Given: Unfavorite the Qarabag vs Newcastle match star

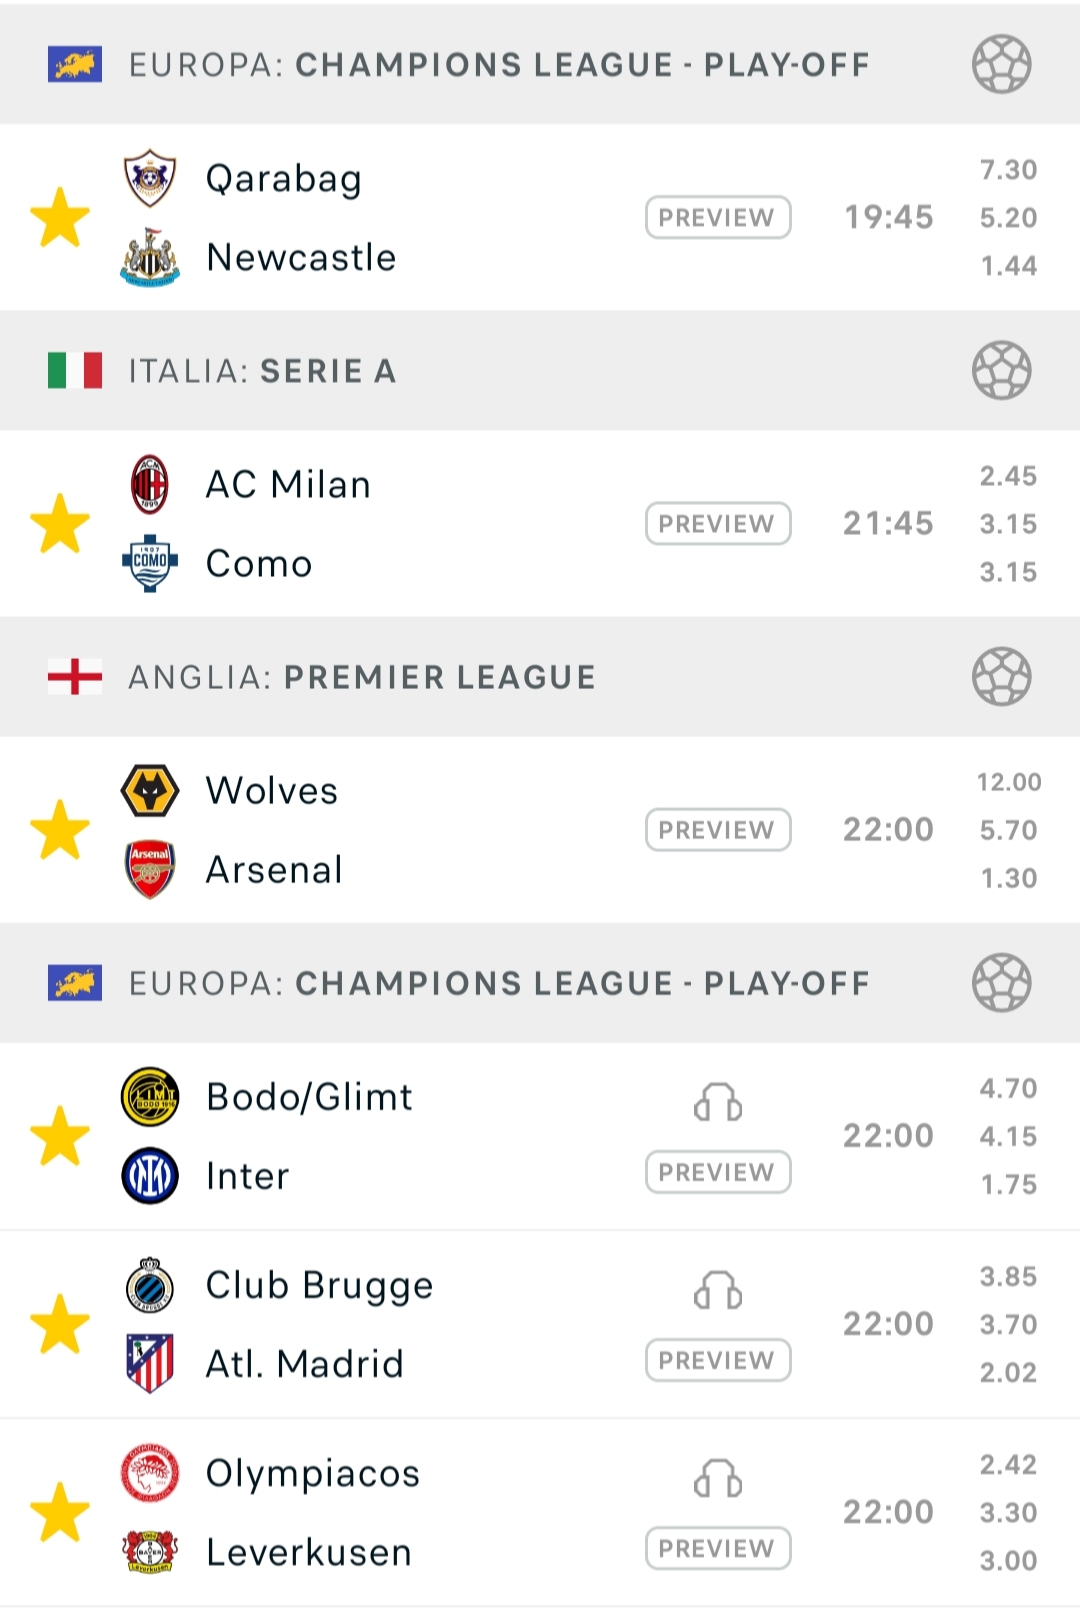Looking at the screenshot, I should (x=60, y=217).
